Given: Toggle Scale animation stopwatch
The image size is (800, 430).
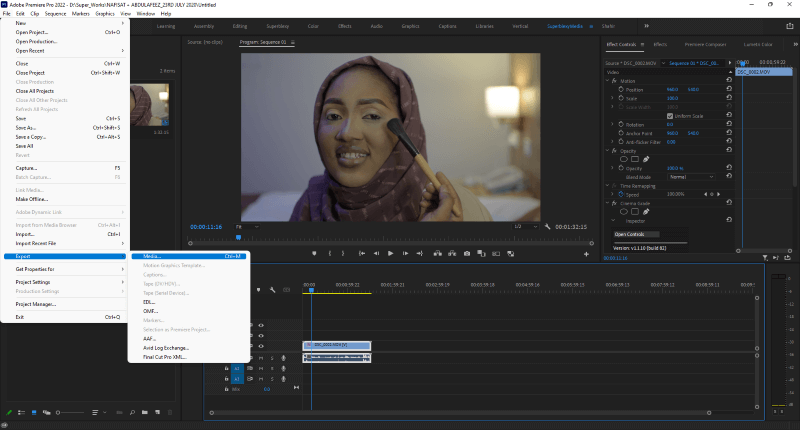Looking at the screenshot, I should click(621, 98).
